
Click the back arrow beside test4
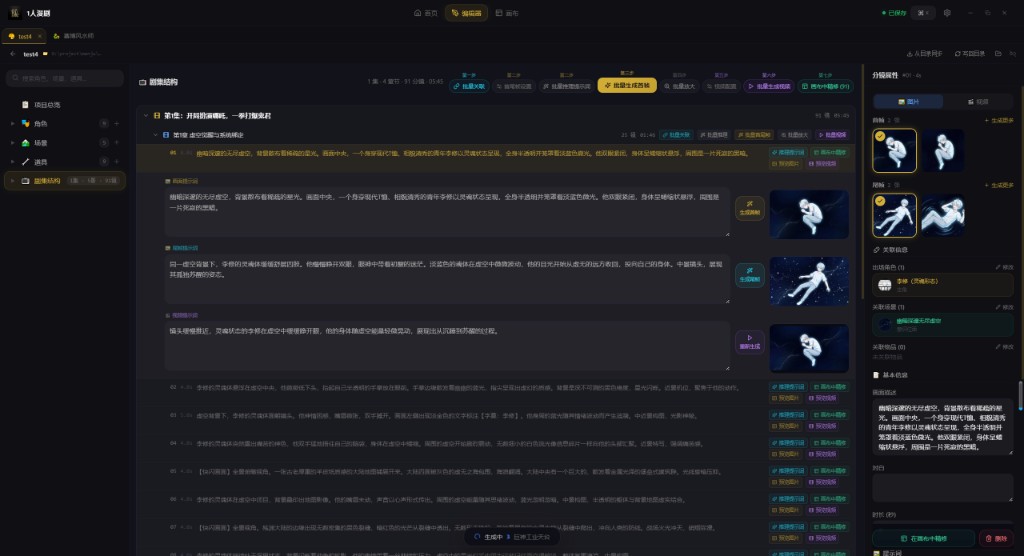click(x=13, y=54)
